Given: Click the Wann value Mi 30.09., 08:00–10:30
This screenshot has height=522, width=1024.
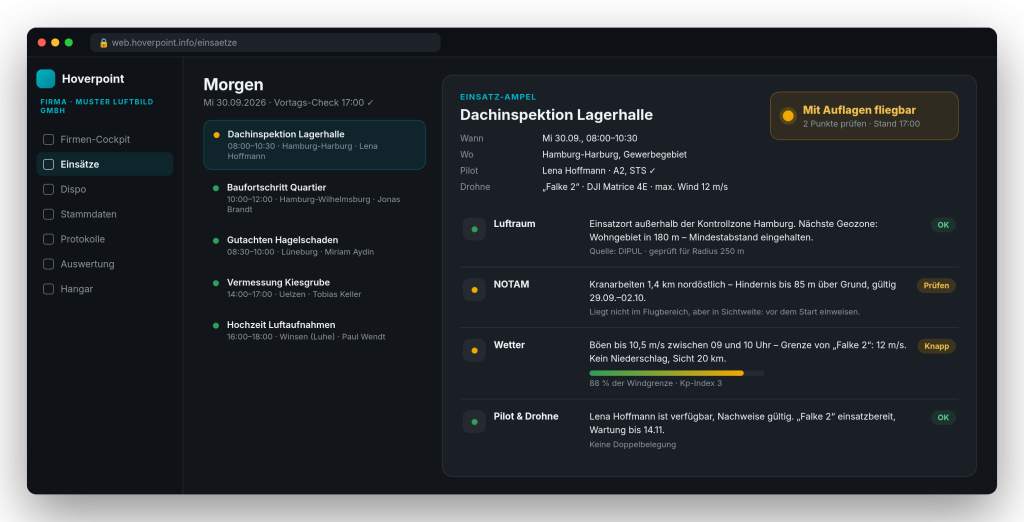Looking at the screenshot, I should click(x=590, y=139).
